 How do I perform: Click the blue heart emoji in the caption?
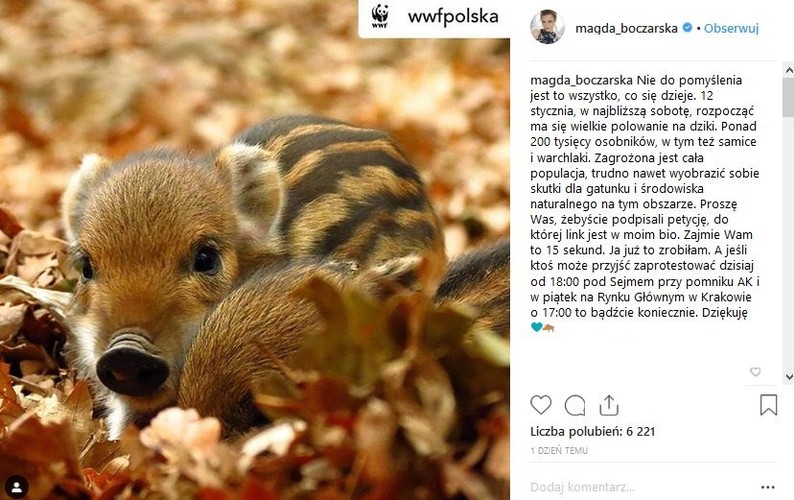click(537, 326)
